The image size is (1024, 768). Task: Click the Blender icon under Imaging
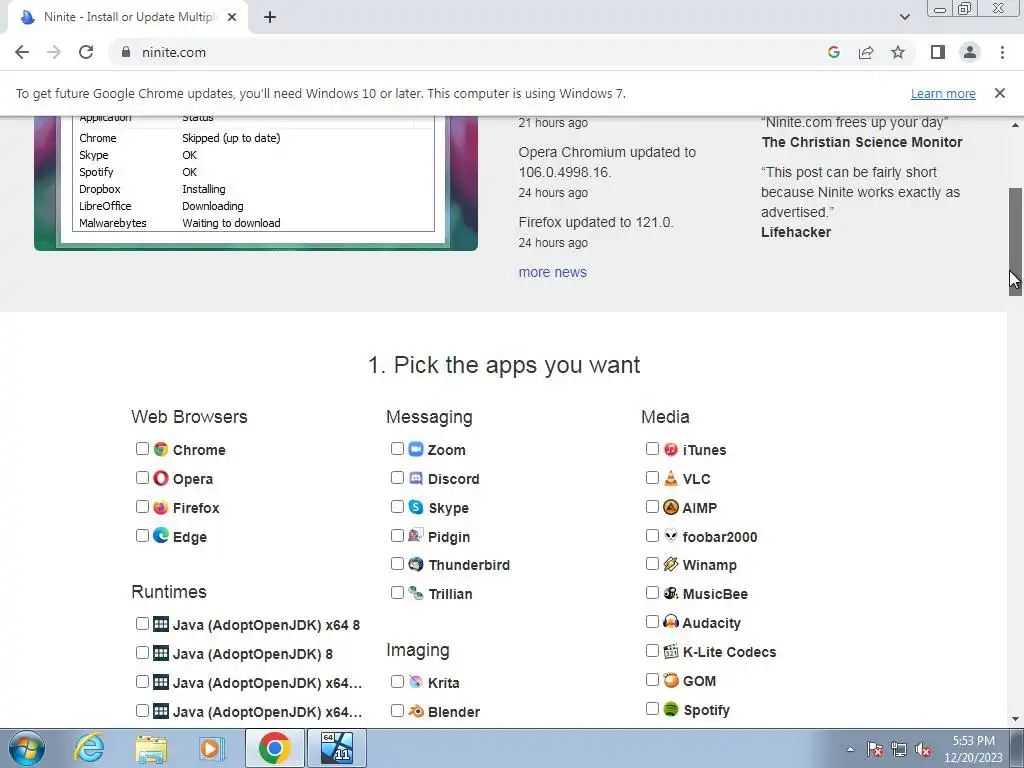coord(416,711)
